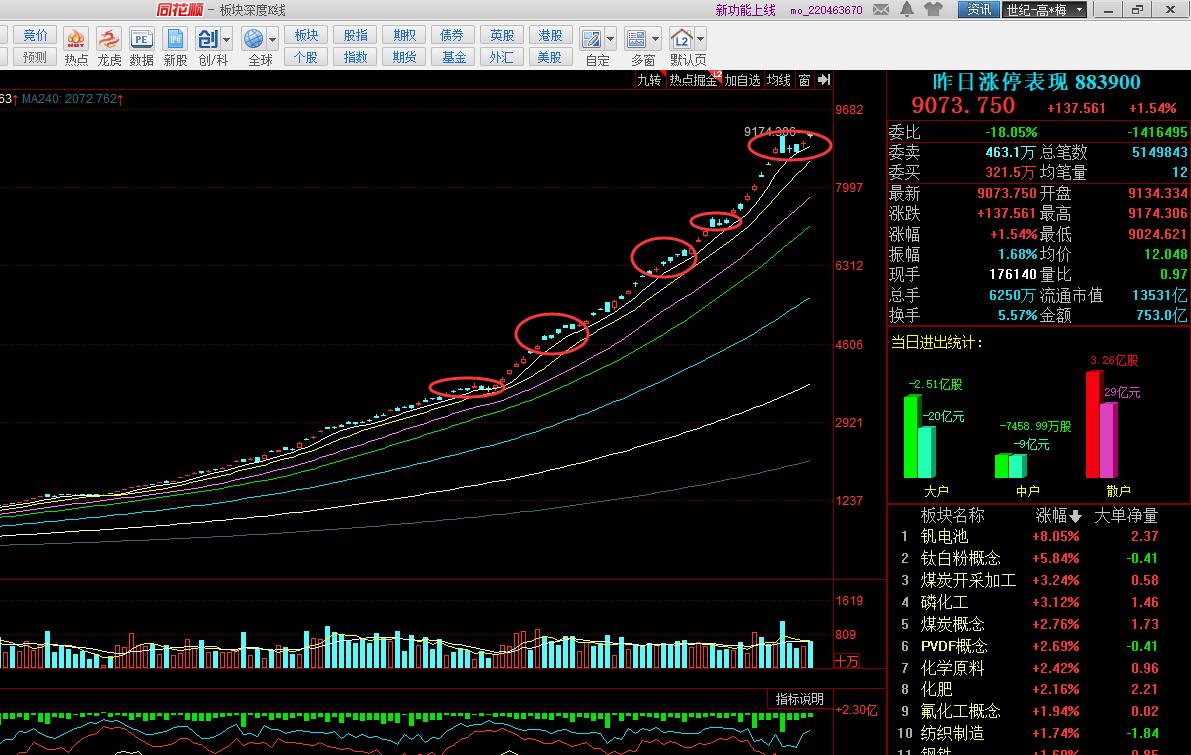Viewport: 1191px width, 755px height.
Task: Switch to the 港股 market tab
Action: click(x=549, y=35)
